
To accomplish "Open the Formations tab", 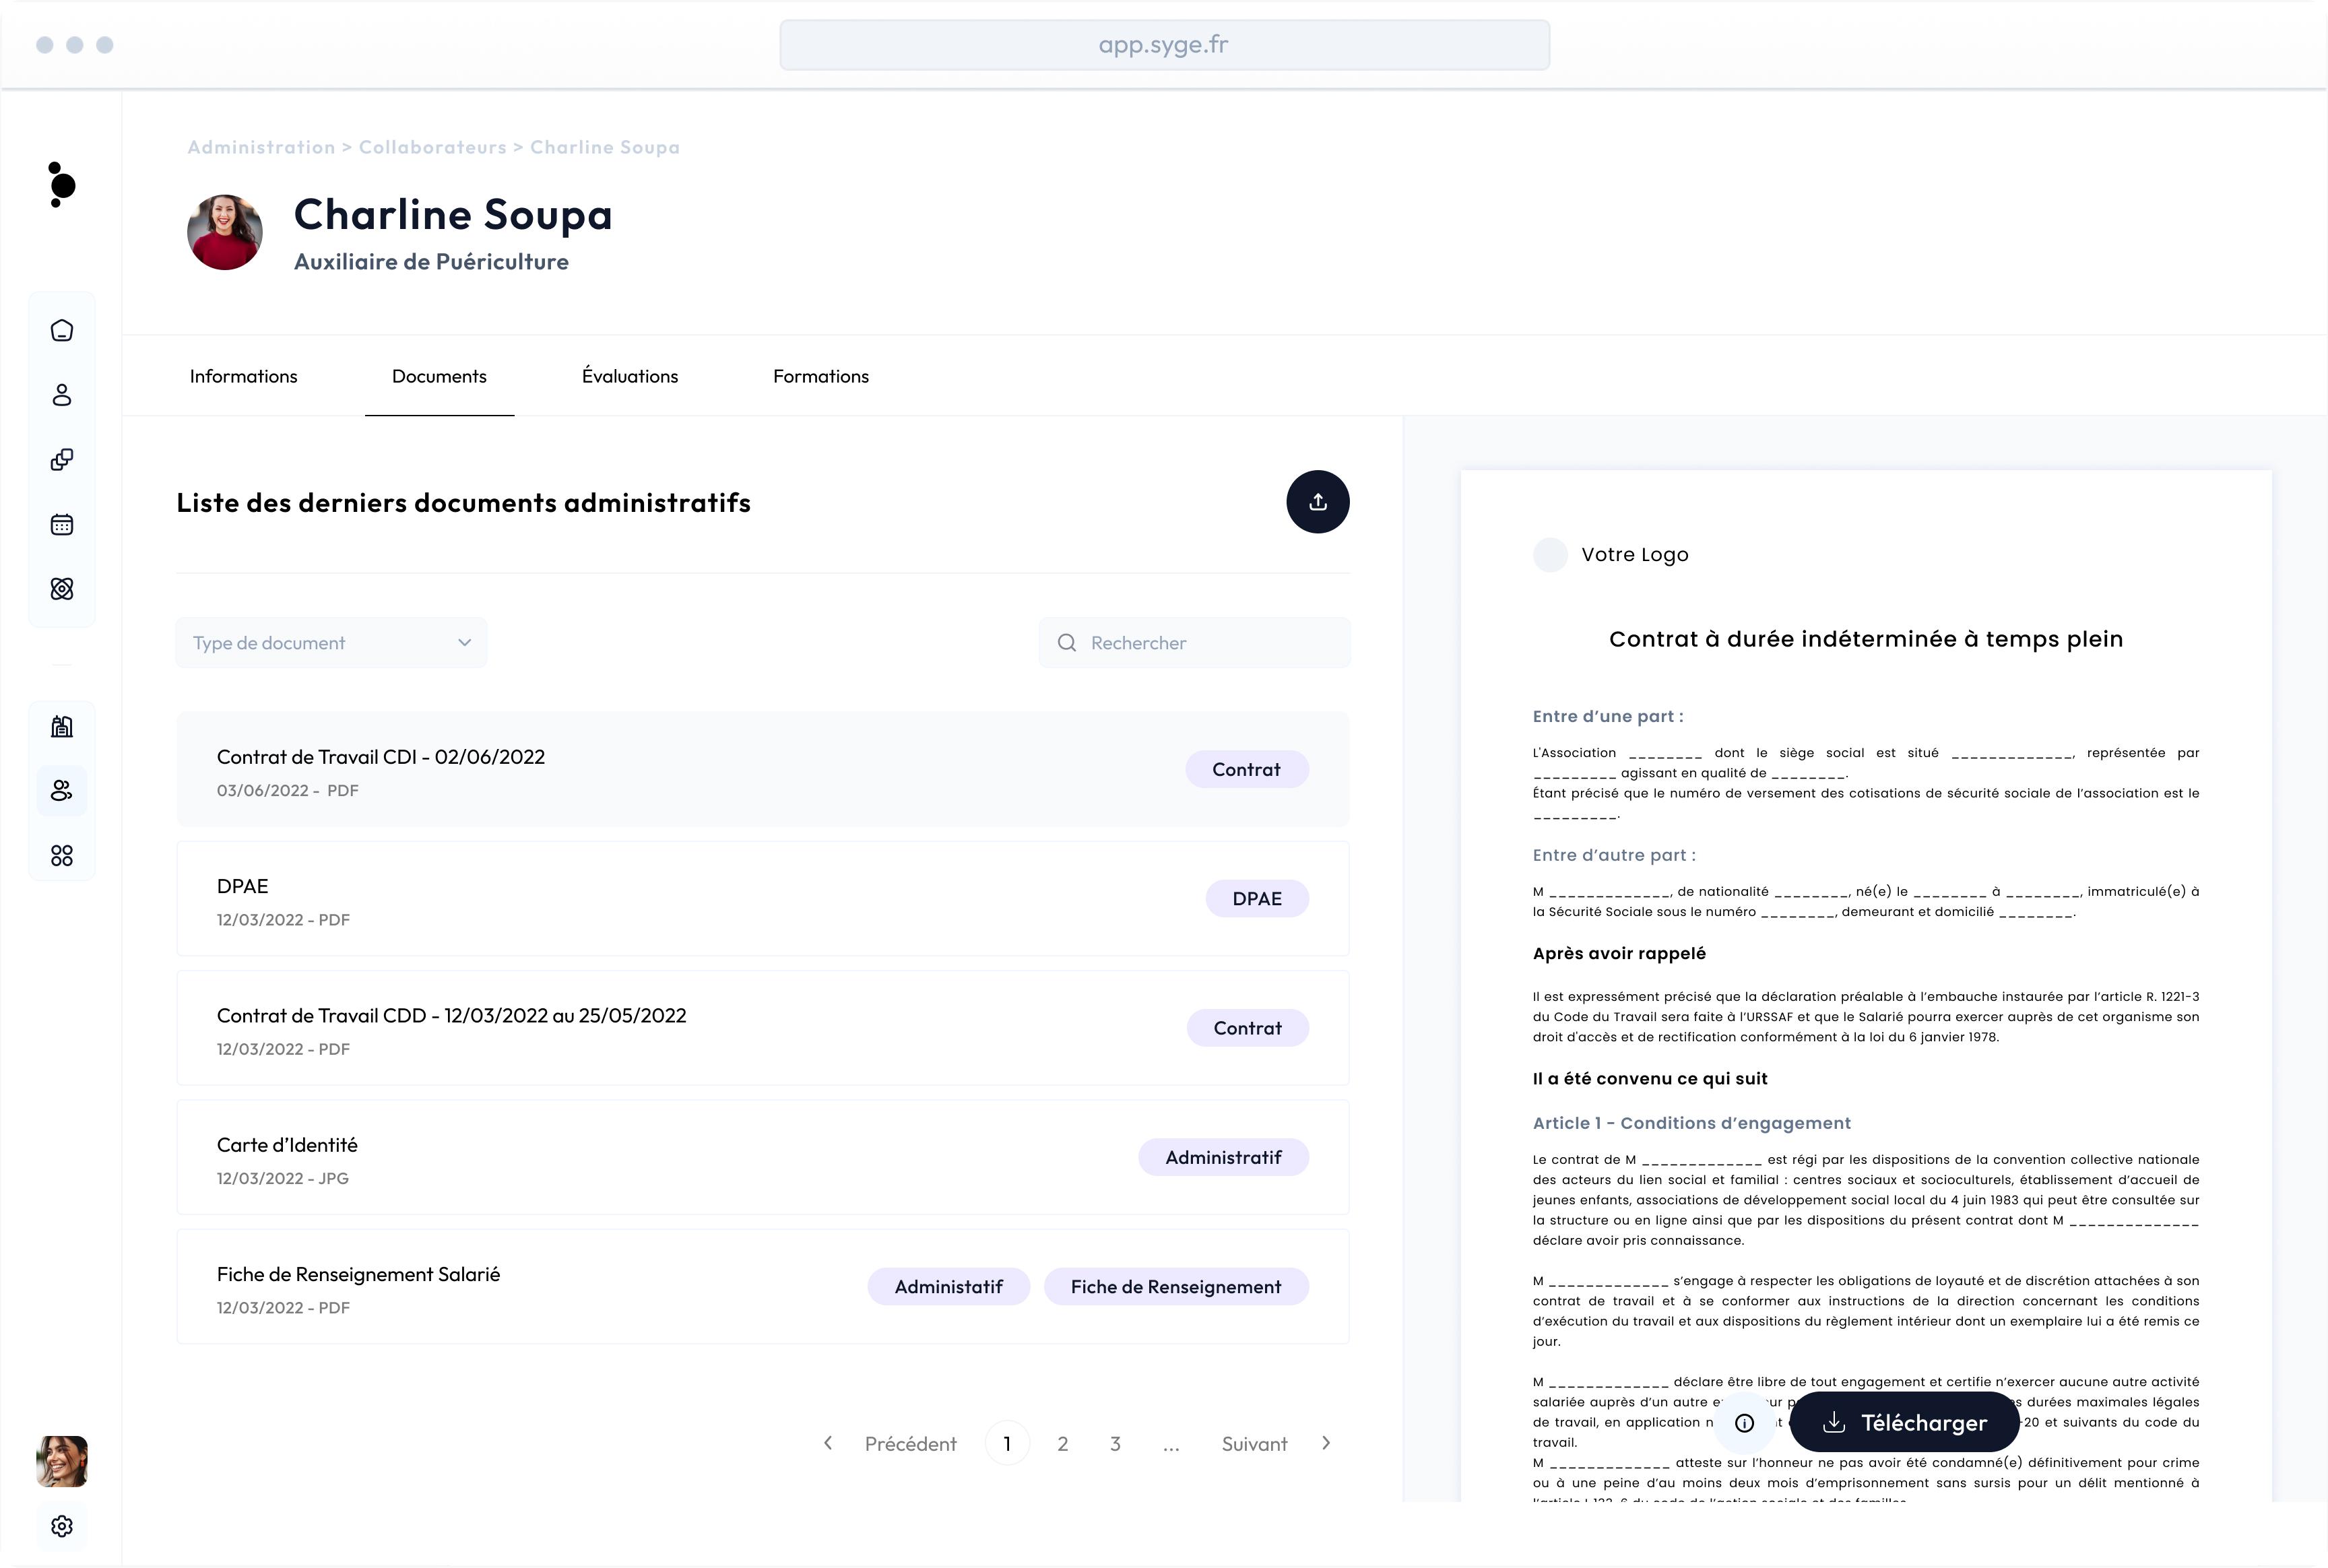I will click(x=820, y=377).
